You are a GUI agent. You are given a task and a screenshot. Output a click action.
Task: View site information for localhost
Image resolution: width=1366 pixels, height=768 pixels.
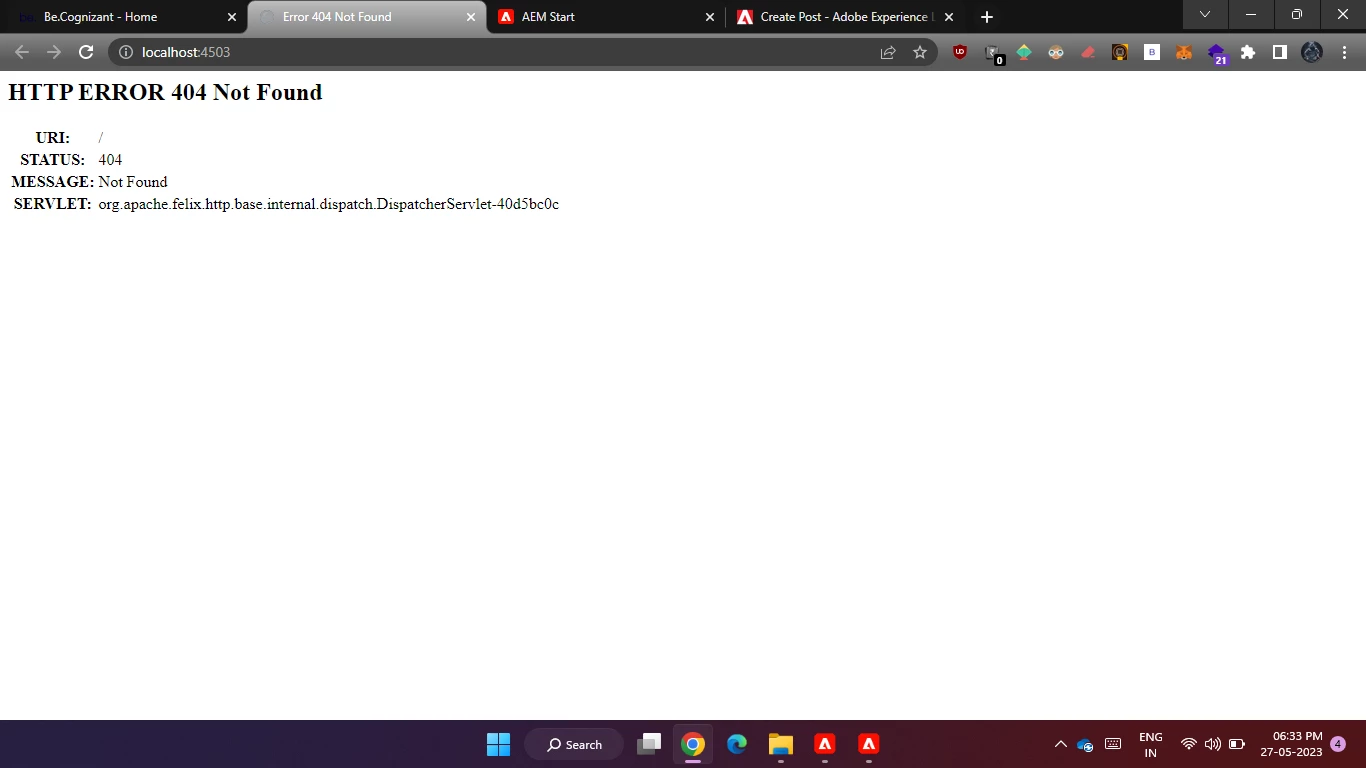126,52
